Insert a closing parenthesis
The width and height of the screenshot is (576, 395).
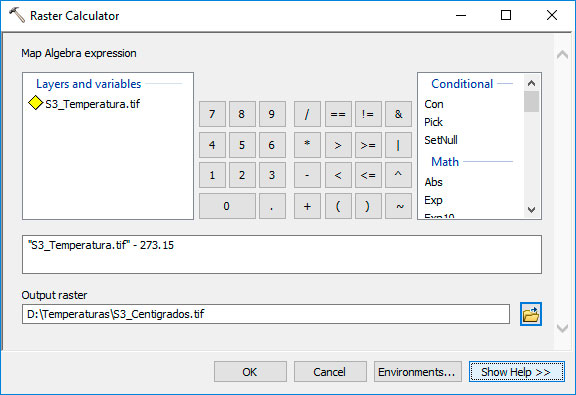coord(368,206)
